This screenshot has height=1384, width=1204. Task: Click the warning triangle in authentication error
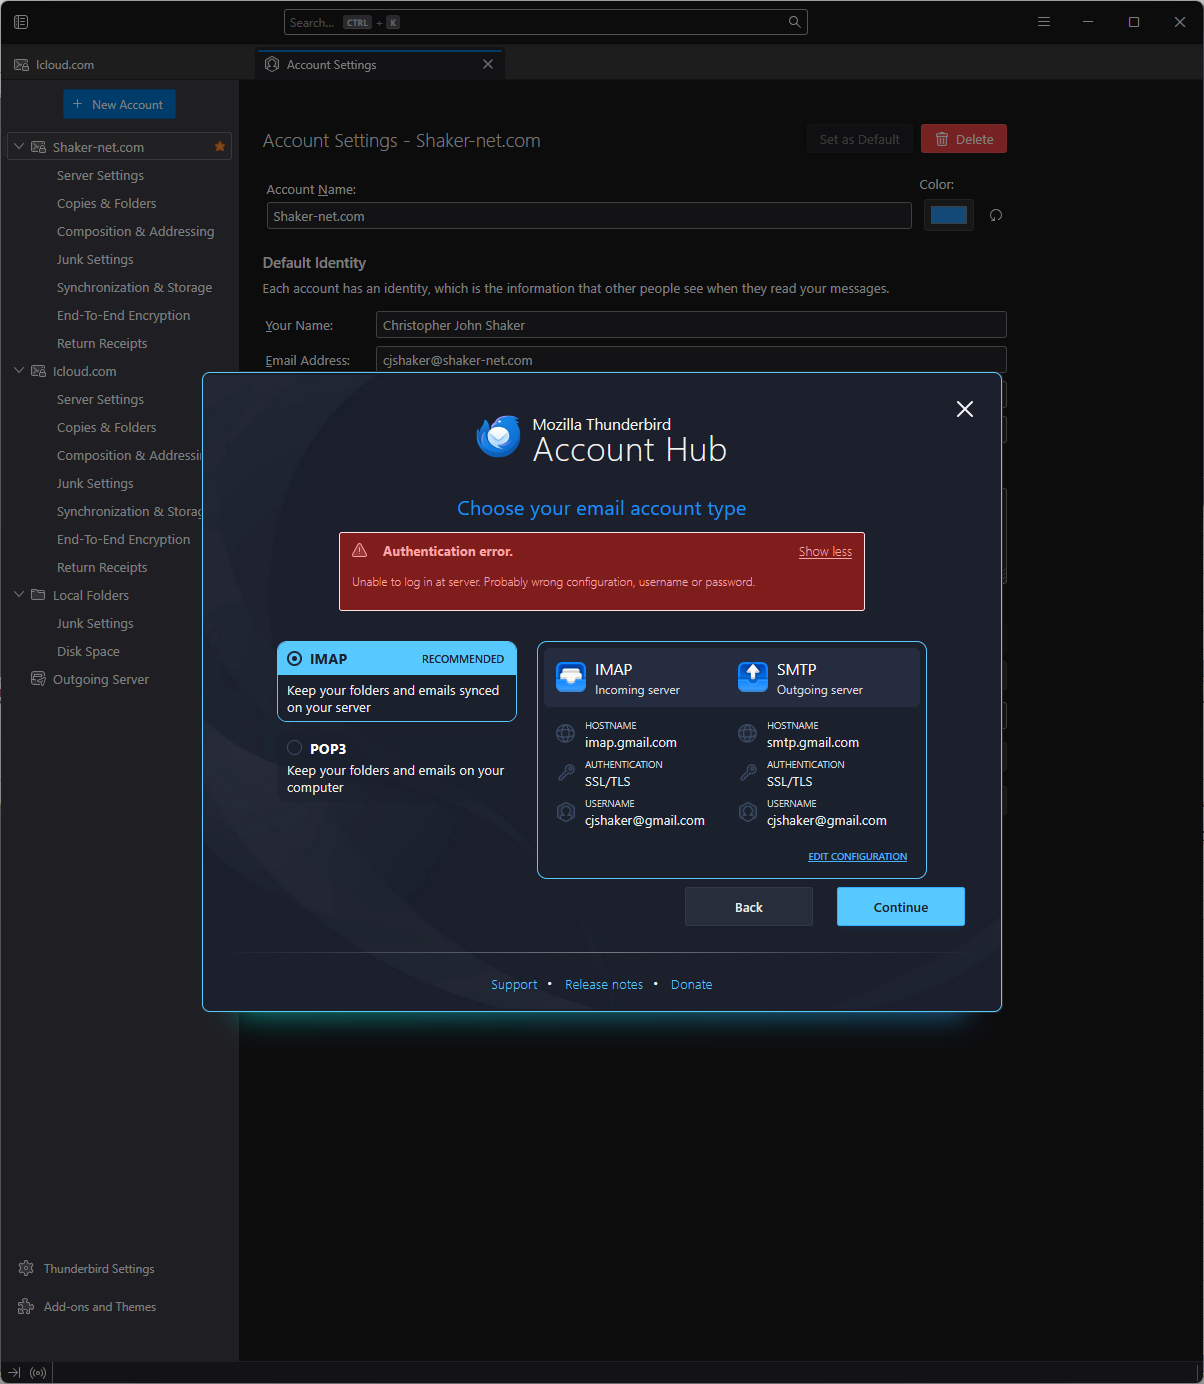coord(360,551)
